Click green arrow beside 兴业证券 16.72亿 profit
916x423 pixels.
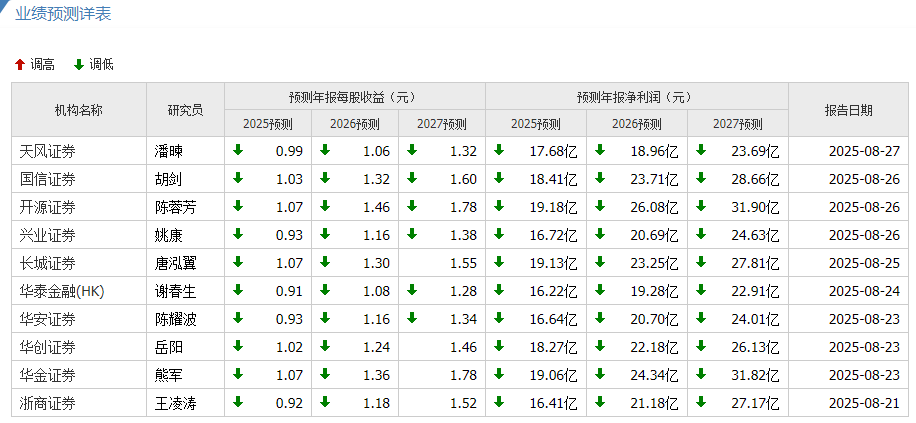tap(499, 234)
